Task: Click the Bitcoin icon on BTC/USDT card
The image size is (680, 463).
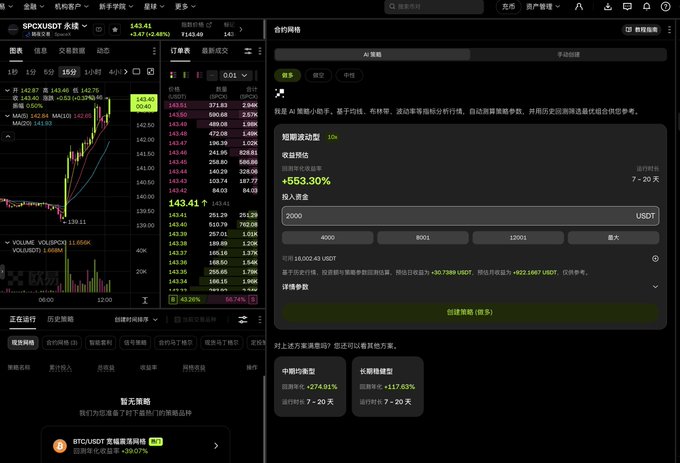Action: (x=60, y=446)
